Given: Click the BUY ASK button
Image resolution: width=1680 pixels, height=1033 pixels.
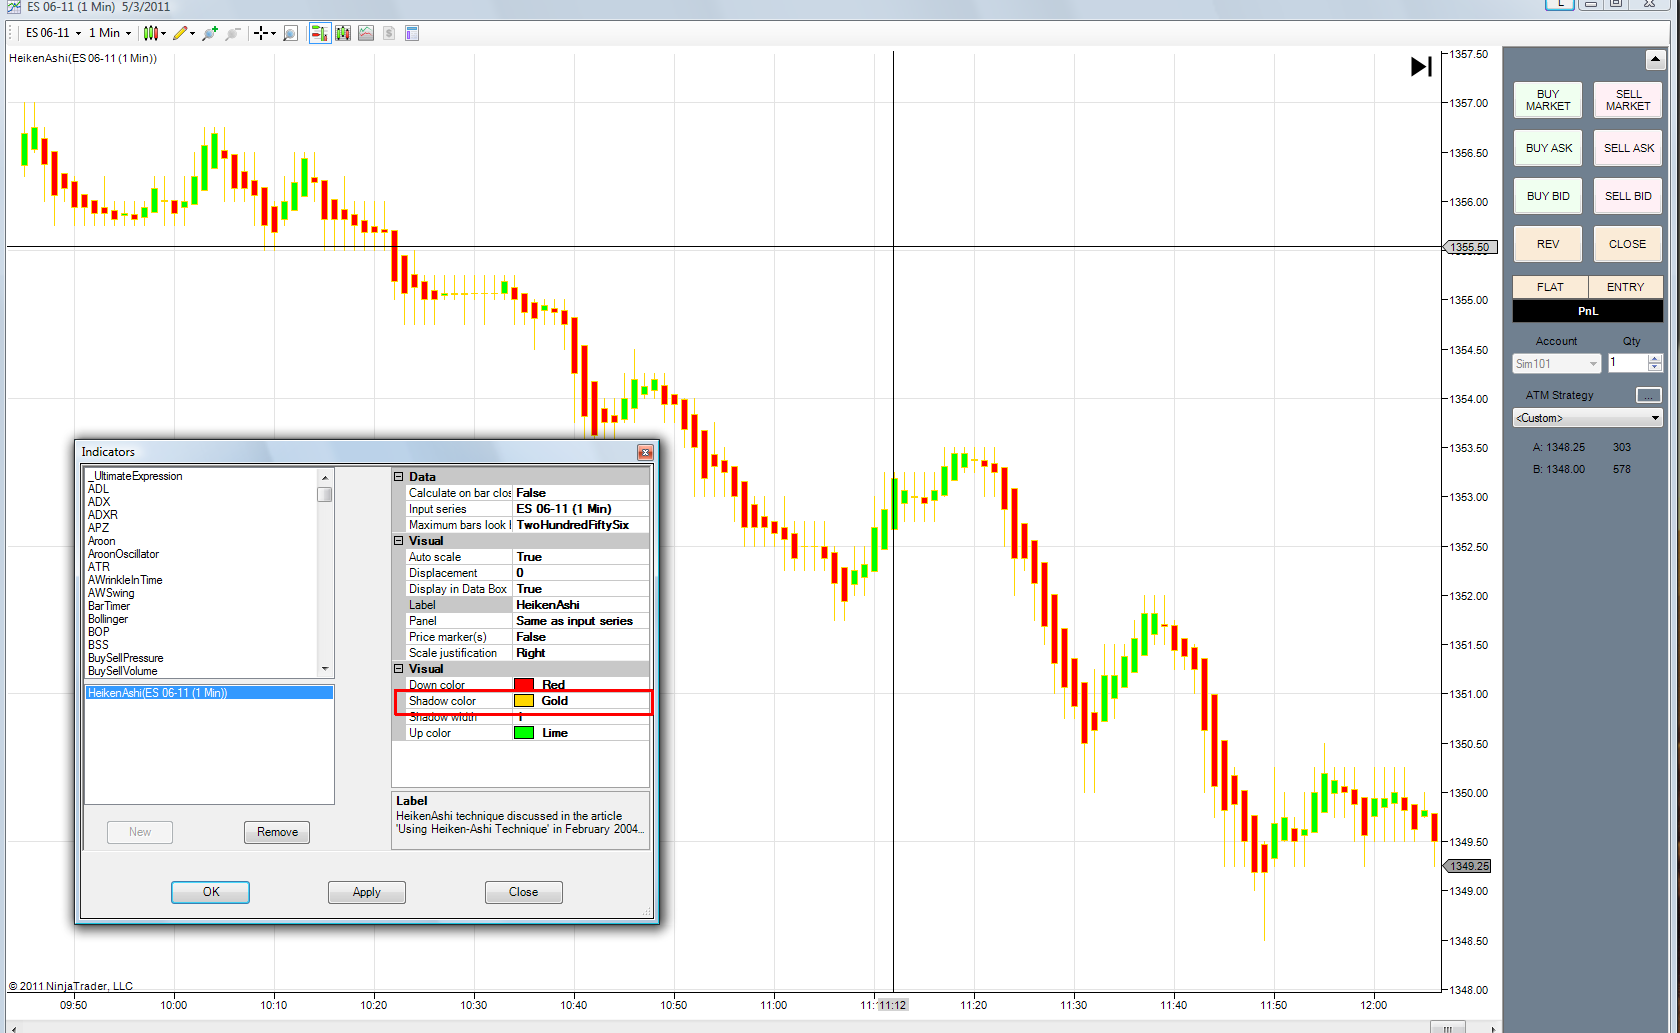Looking at the screenshot, I should pyautogui.click(x=1548, y=148).
